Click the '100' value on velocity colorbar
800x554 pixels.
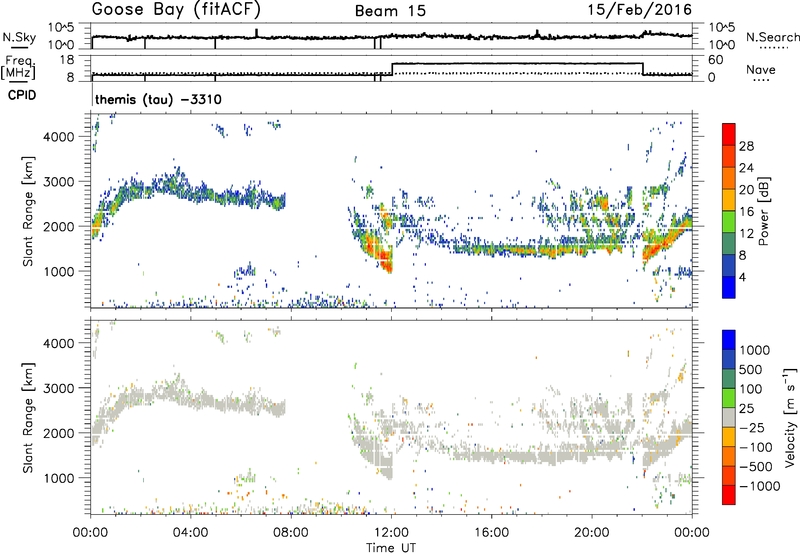coord(751,389)
